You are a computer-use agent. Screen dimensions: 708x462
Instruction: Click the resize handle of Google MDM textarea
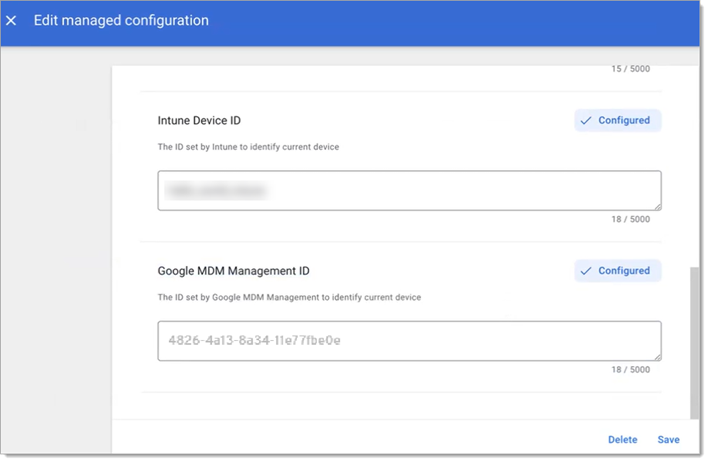point(656,355)
